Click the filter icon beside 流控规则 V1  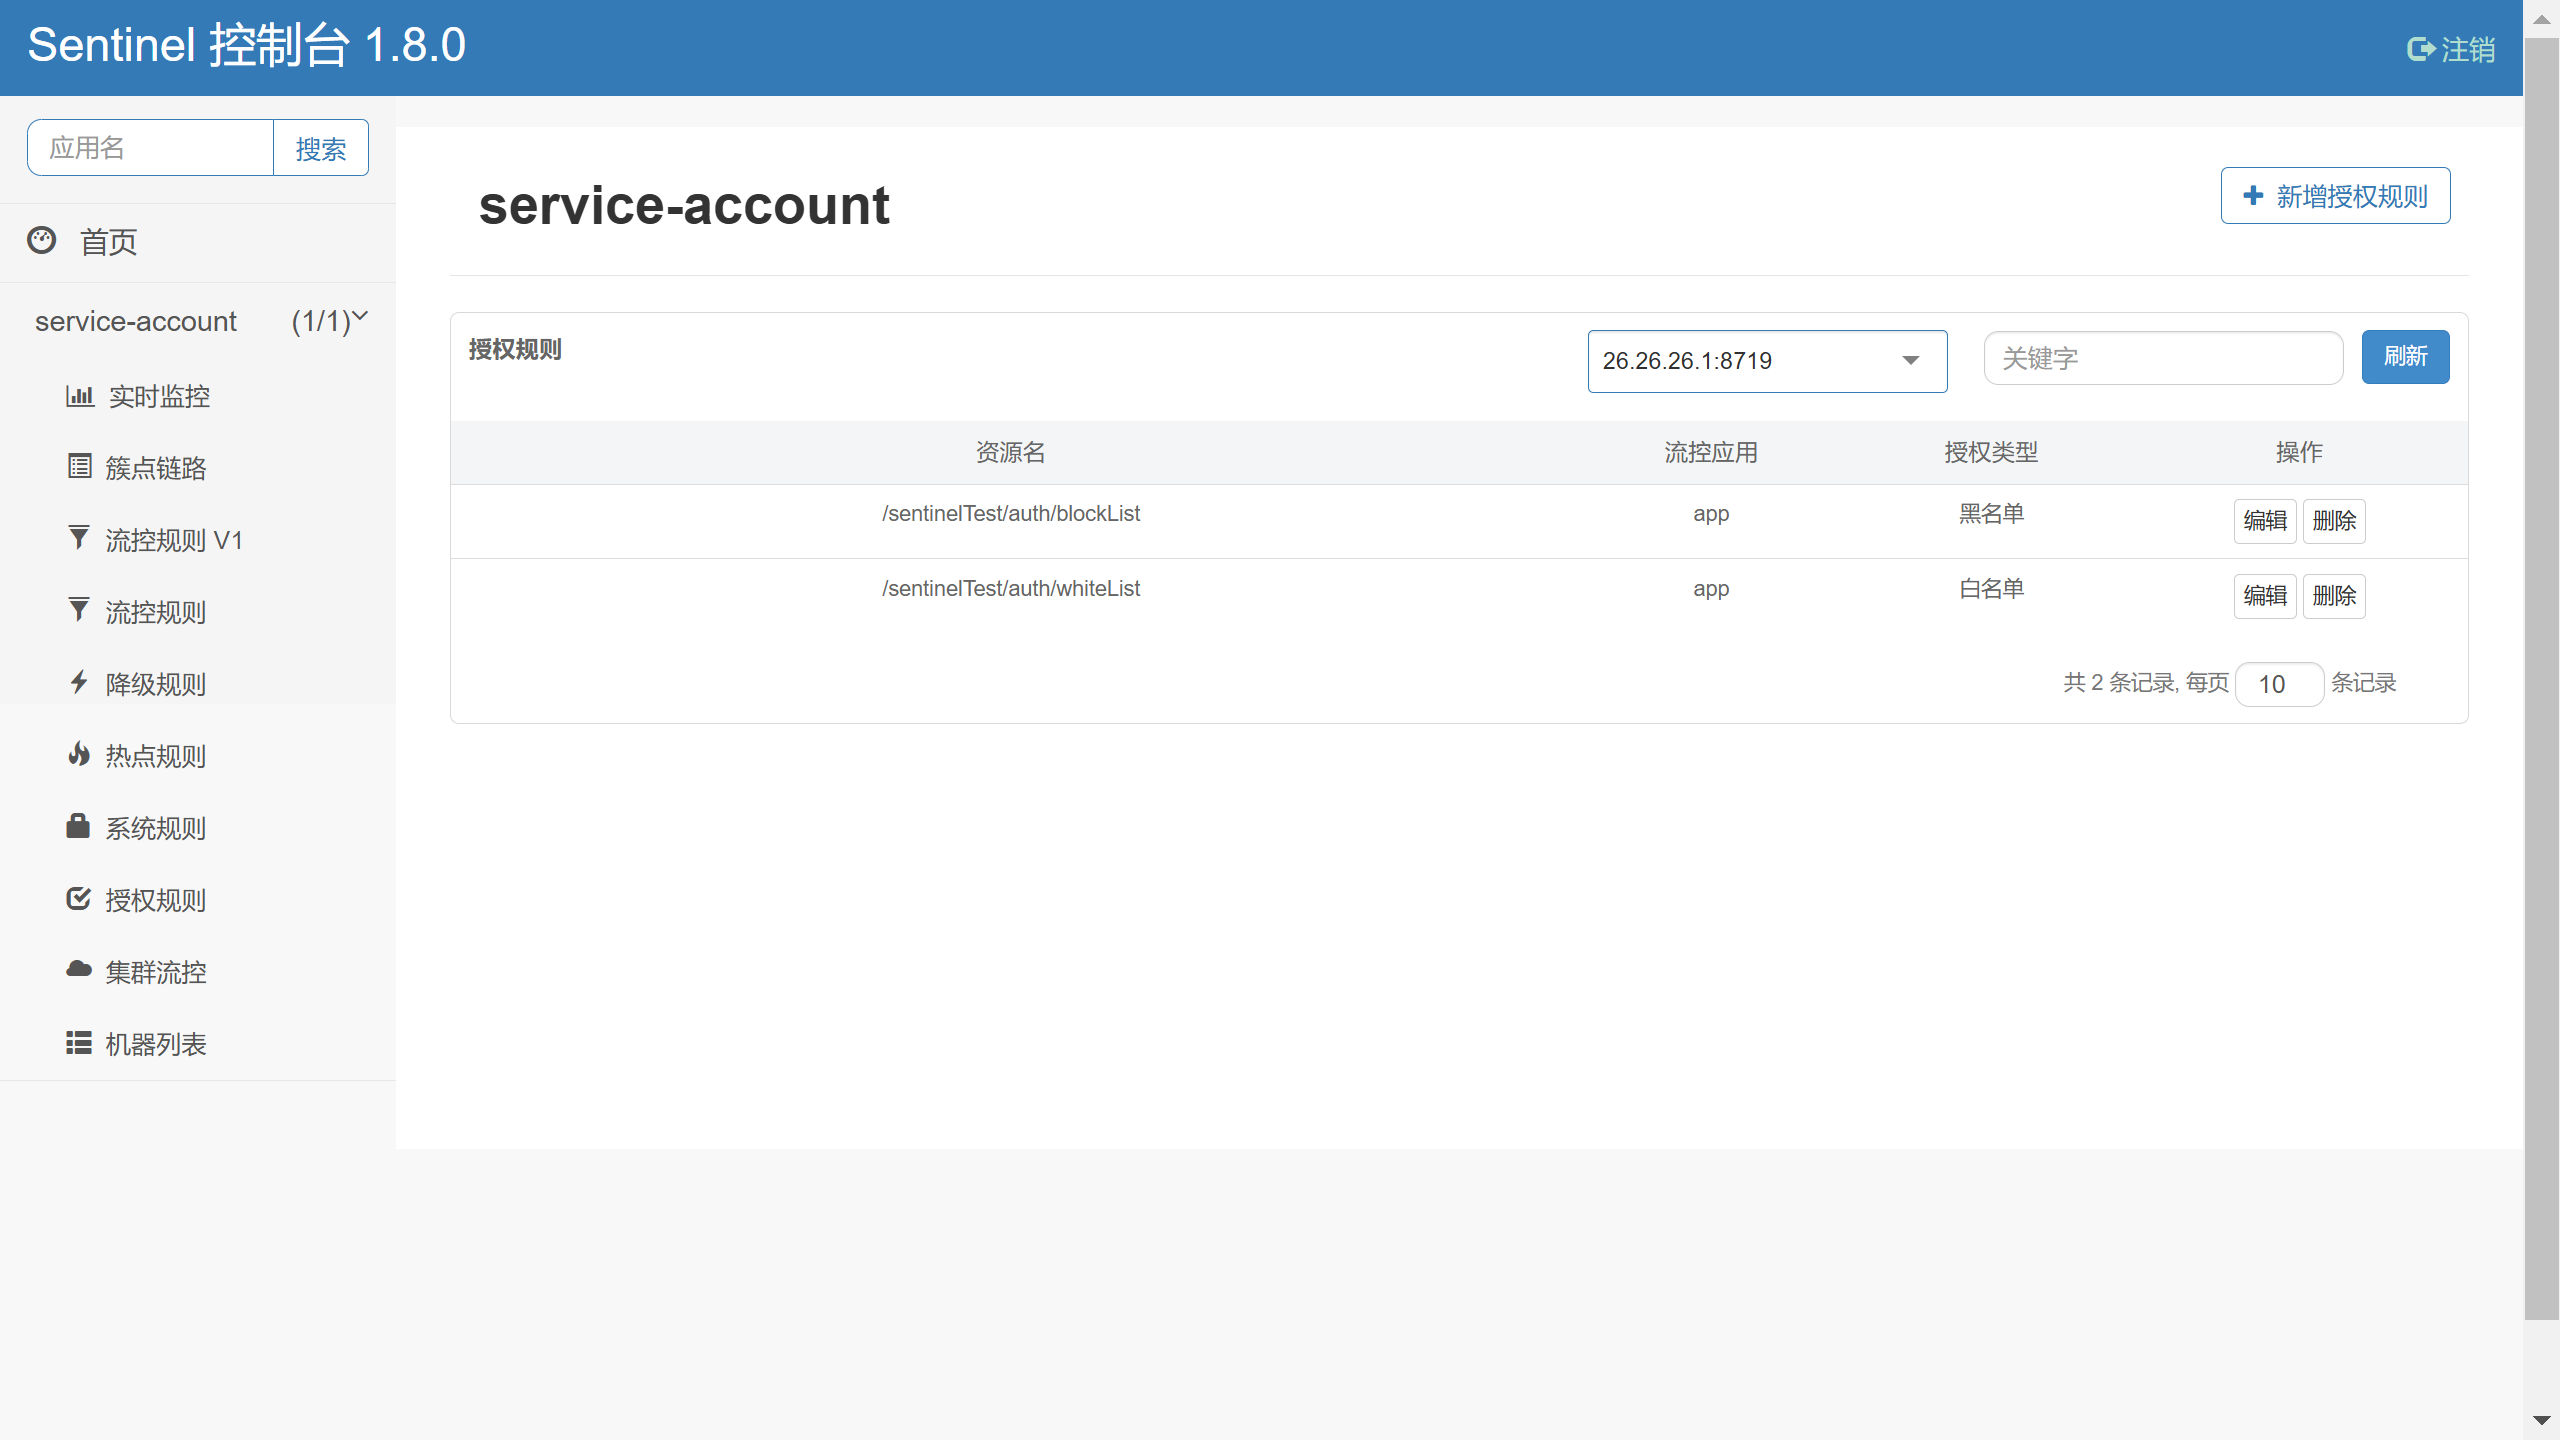click(79, 538)
